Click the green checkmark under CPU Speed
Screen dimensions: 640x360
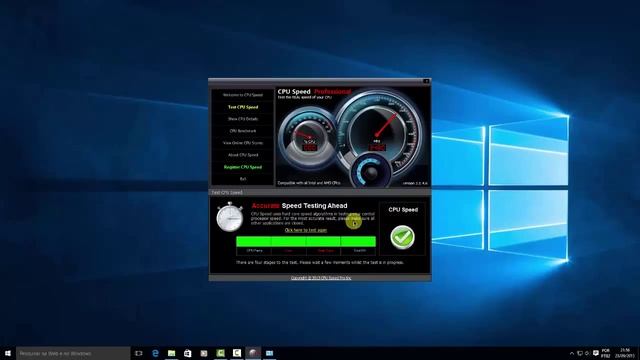pyautogui.click(x=402, y=237)
